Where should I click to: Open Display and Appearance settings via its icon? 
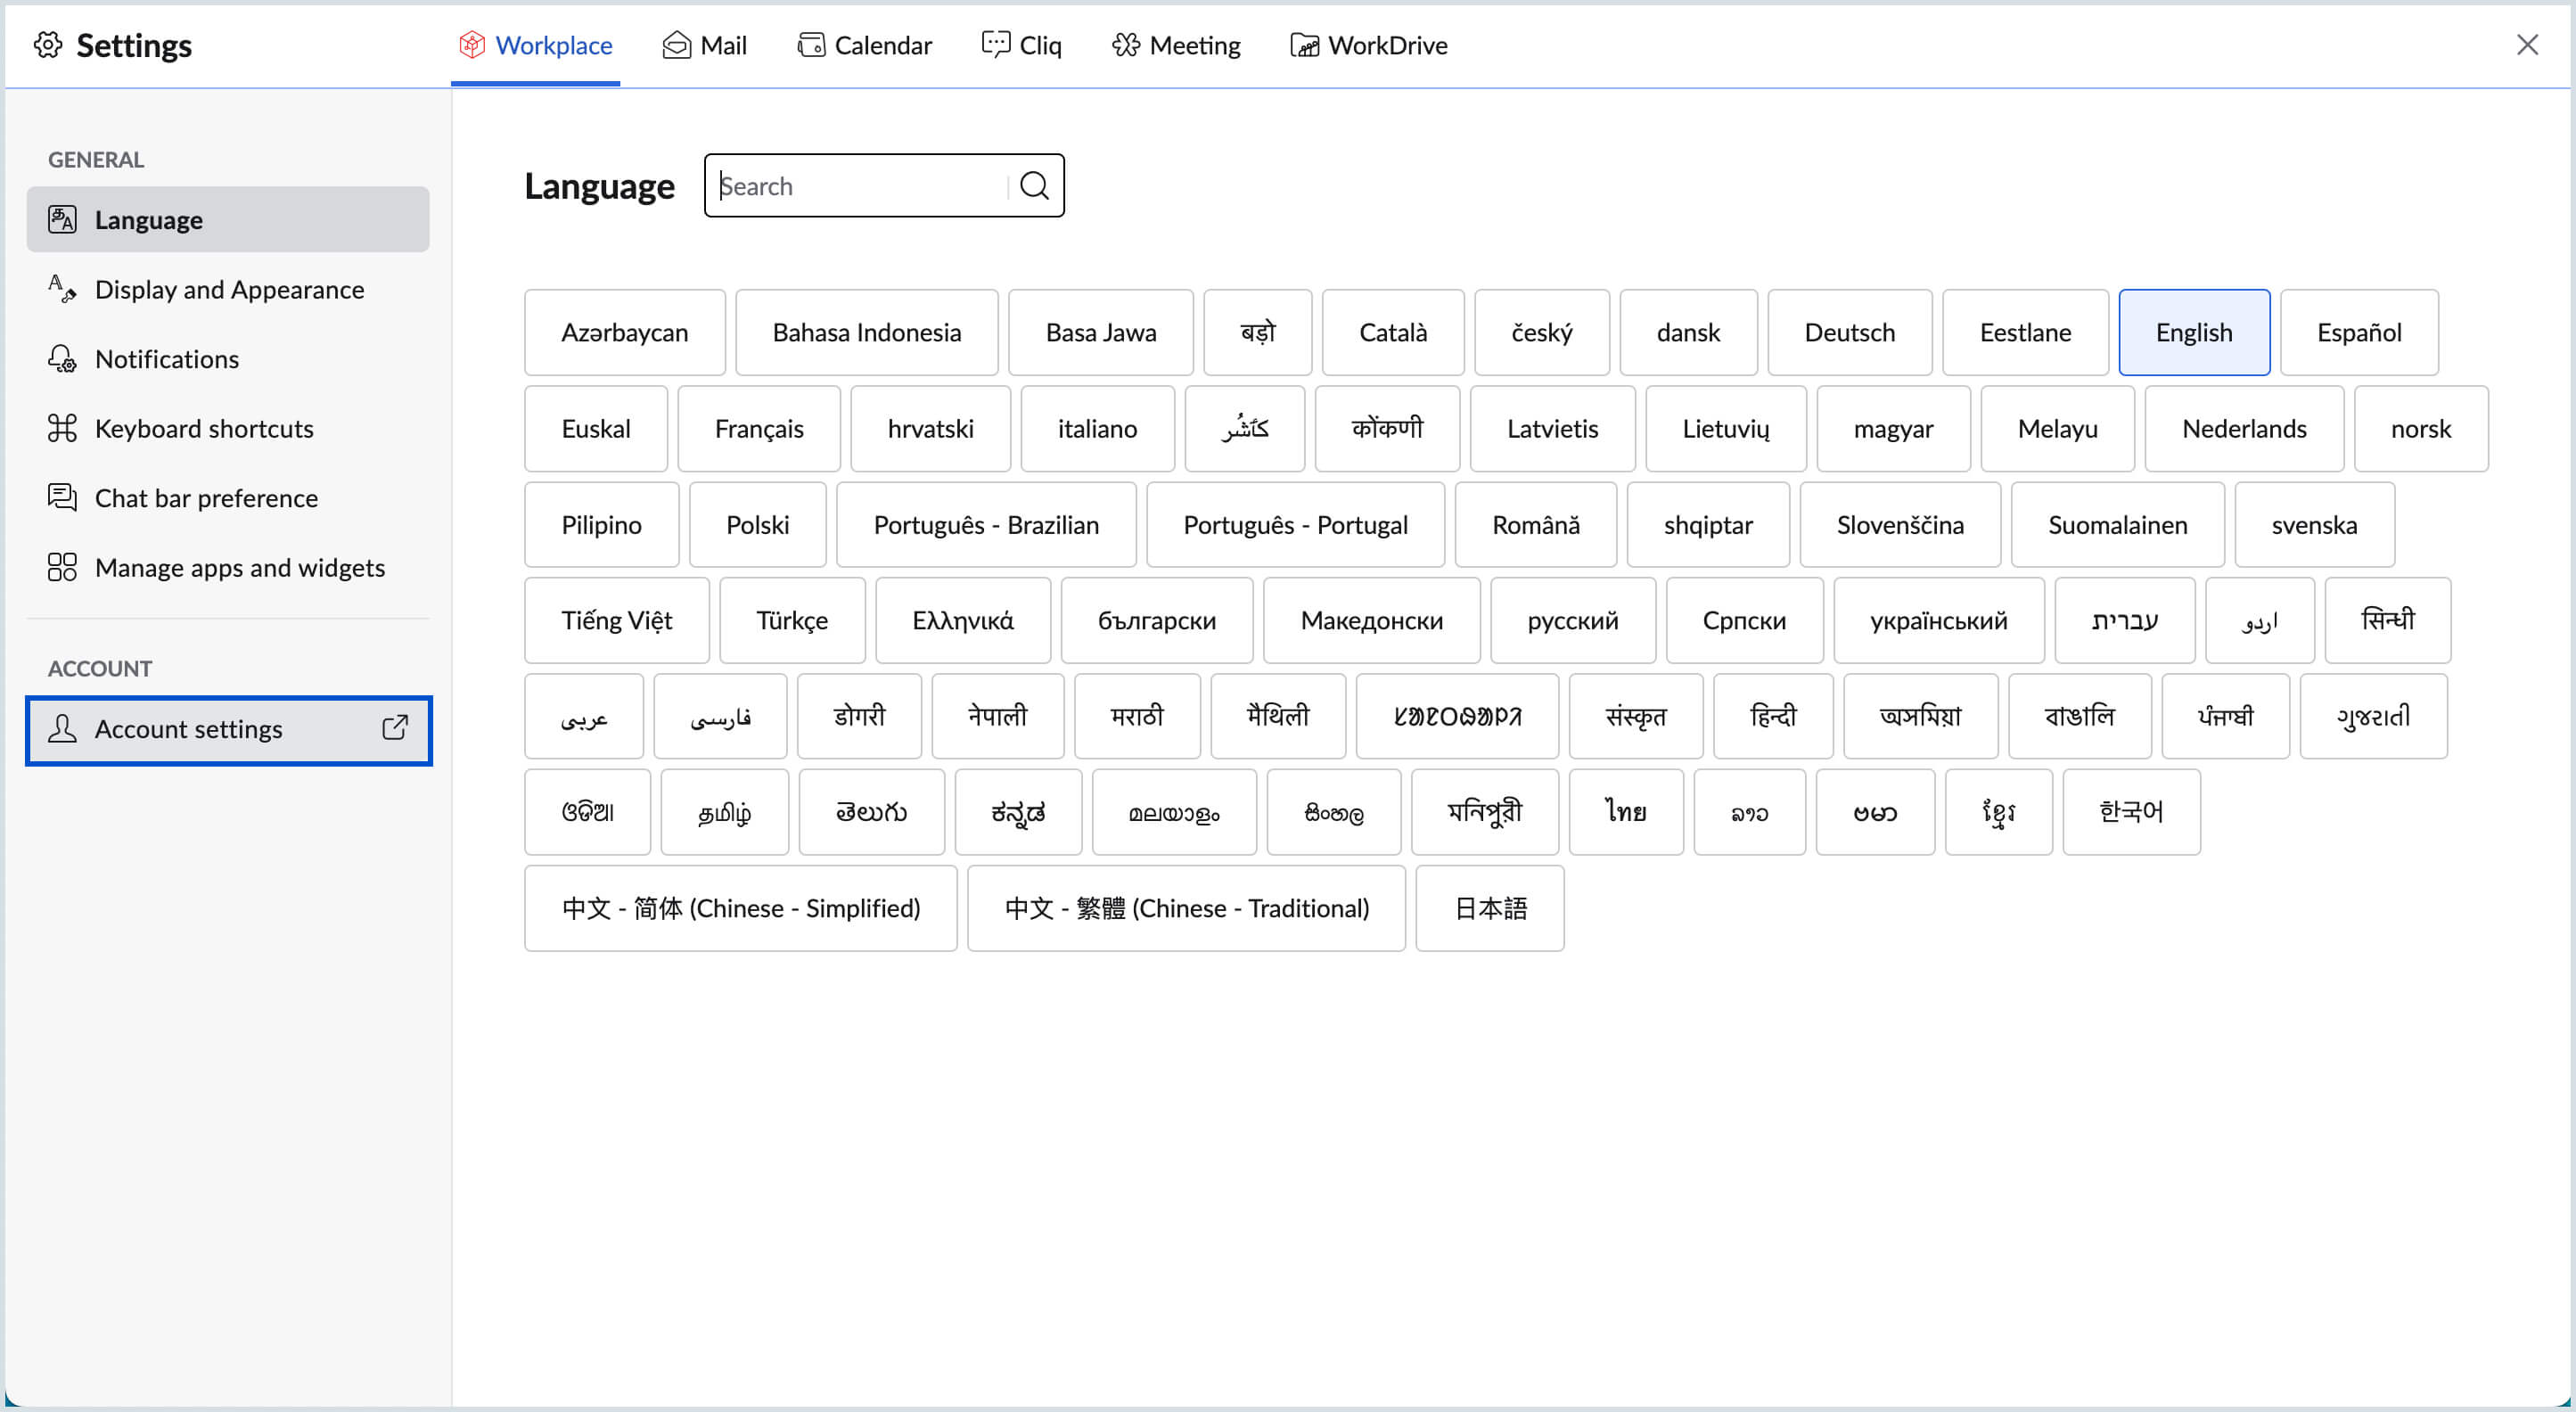coord(62,289)
